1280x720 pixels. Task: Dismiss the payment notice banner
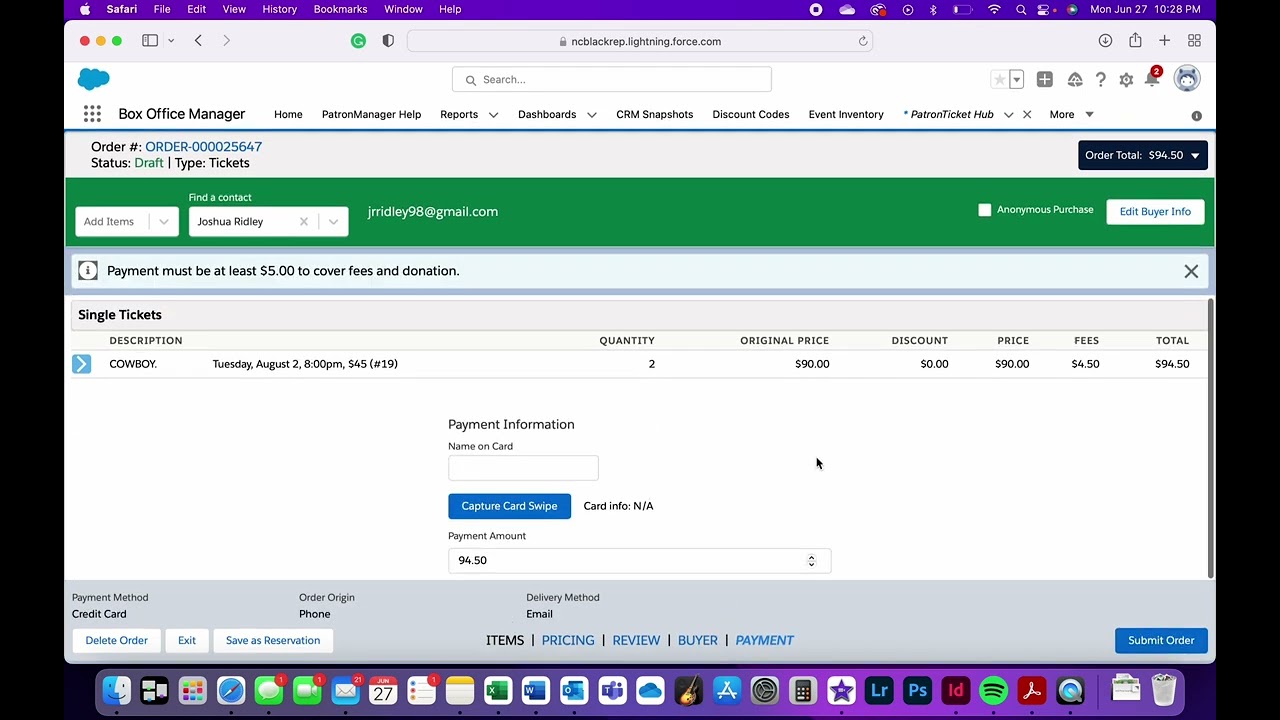click(x=1191, y=271)
